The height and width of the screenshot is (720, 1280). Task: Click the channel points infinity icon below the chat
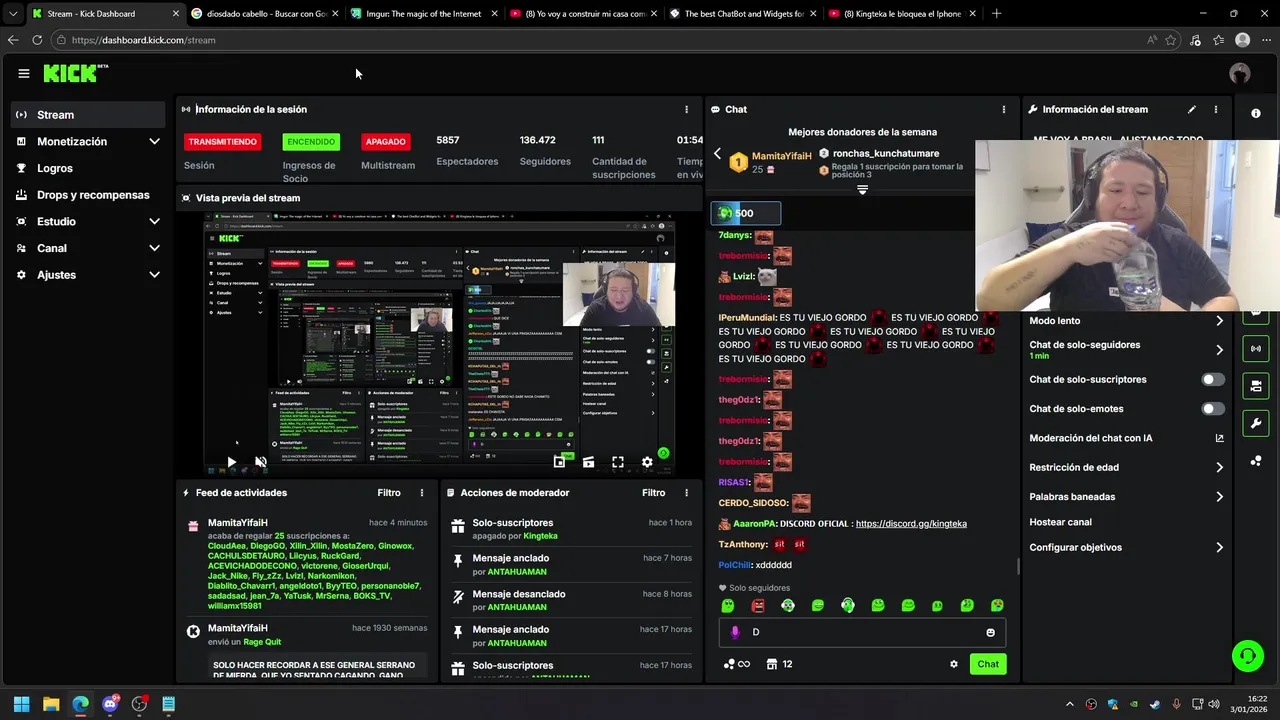[x=736, y=664]
